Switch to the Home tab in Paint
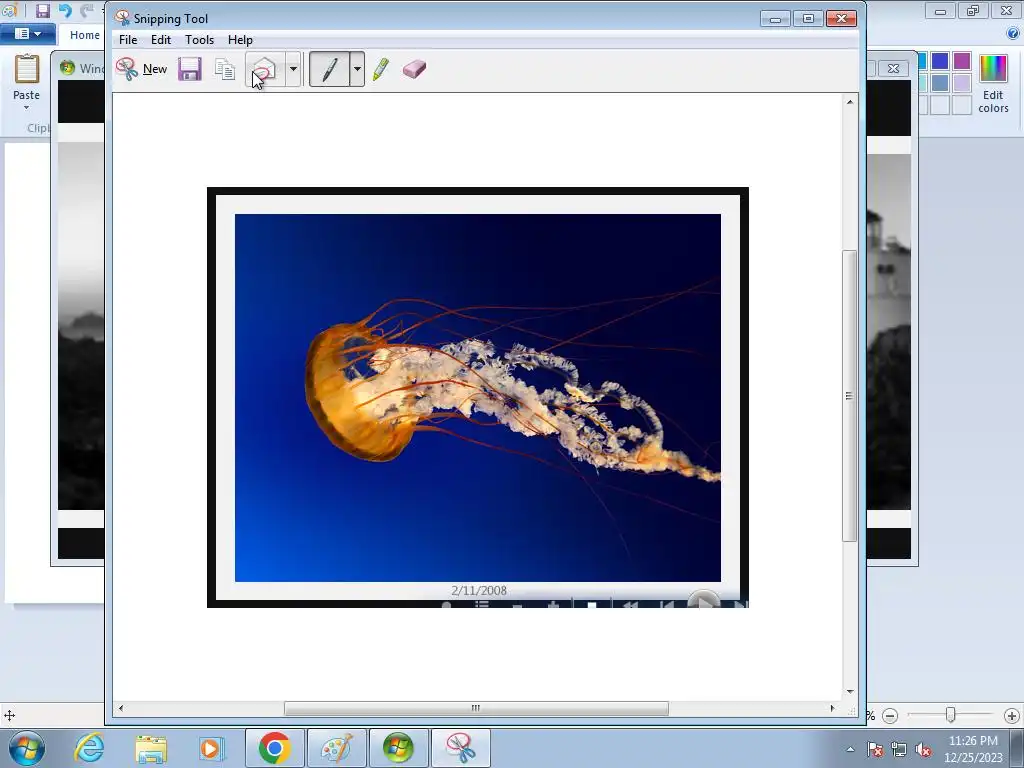The width and height of the screenshot is (1024, 768). tap(85, 35)
